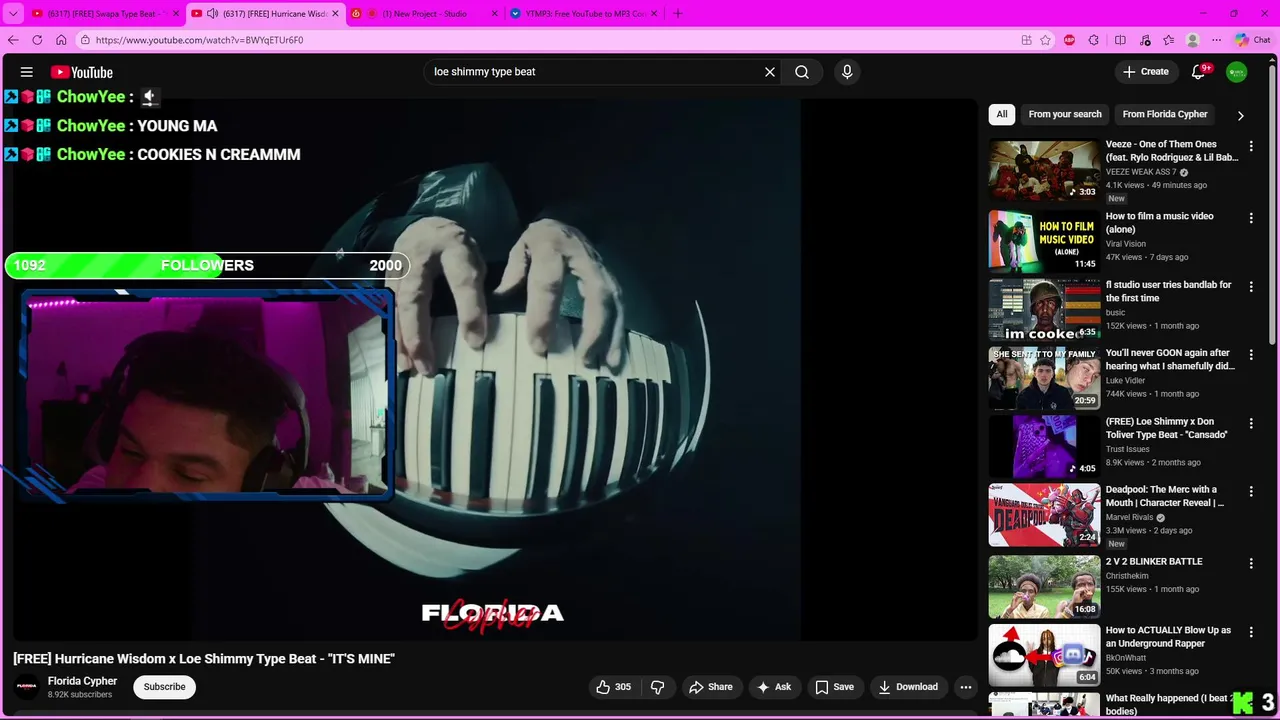This screenshot has width=1280, height=720.
Task: Open the Copilot Chat button
Action: pos(1253,40)
